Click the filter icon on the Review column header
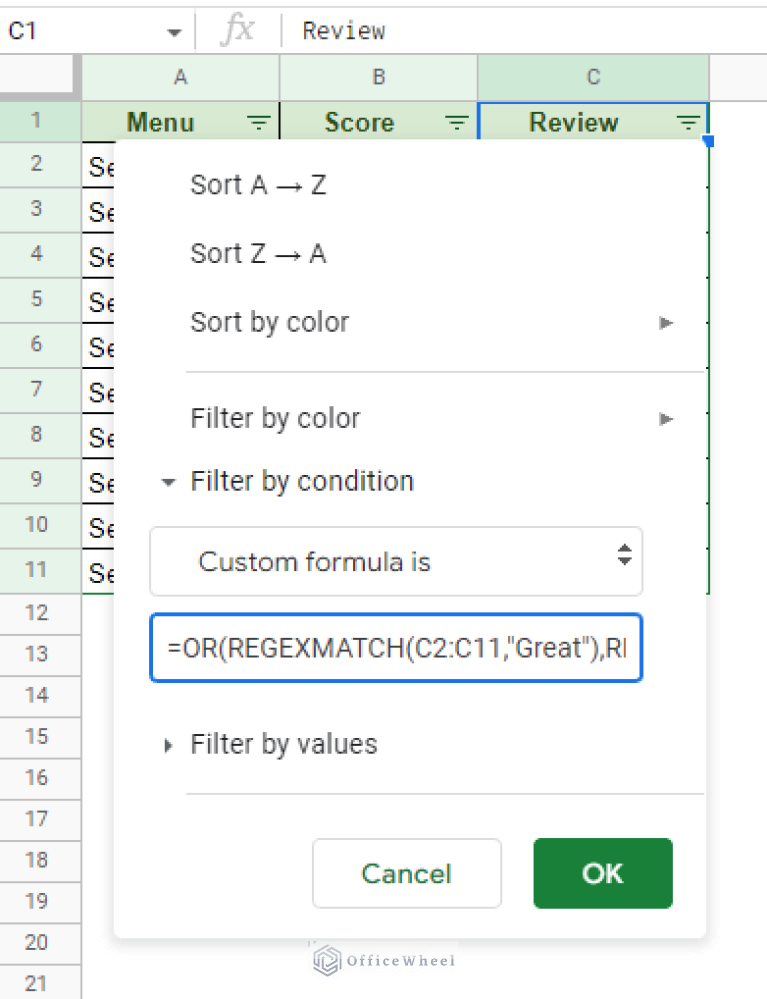 click(x=688, y=121)
